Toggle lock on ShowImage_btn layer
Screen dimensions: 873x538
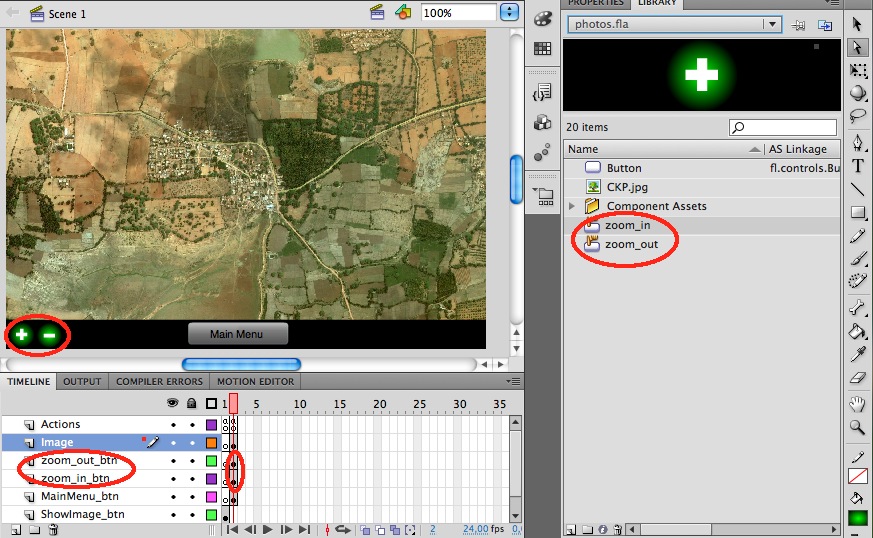coord(192,515)
